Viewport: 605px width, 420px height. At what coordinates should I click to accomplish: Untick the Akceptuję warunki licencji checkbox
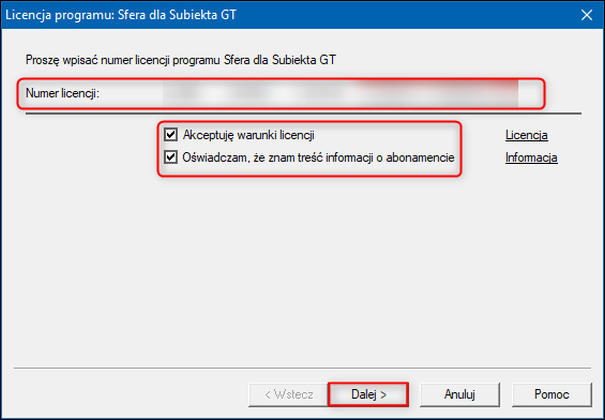tap(171, 135)
